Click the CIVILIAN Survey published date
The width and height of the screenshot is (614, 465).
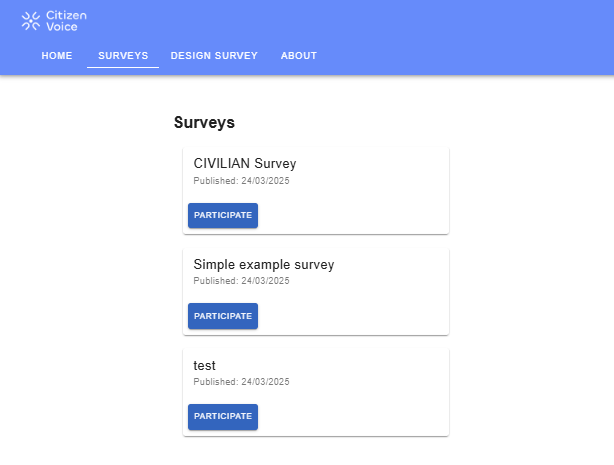pyautogui.click(x=241, y=181)
